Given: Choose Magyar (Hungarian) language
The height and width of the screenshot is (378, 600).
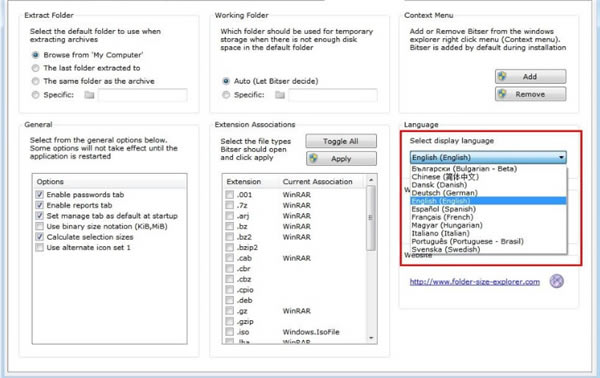Looking at the screenshot, I should (x=488, y=225).
